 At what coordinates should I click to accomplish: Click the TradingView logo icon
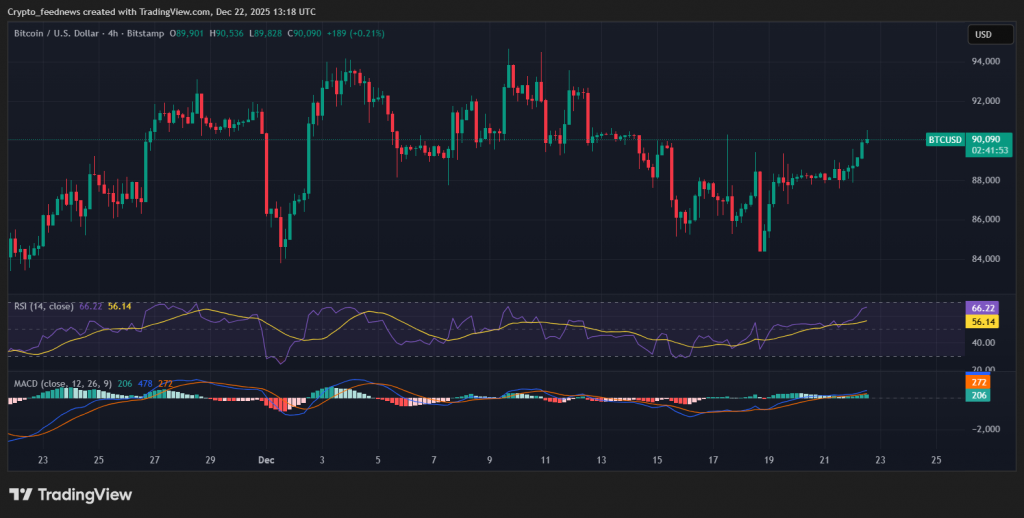tap(22, 495)
